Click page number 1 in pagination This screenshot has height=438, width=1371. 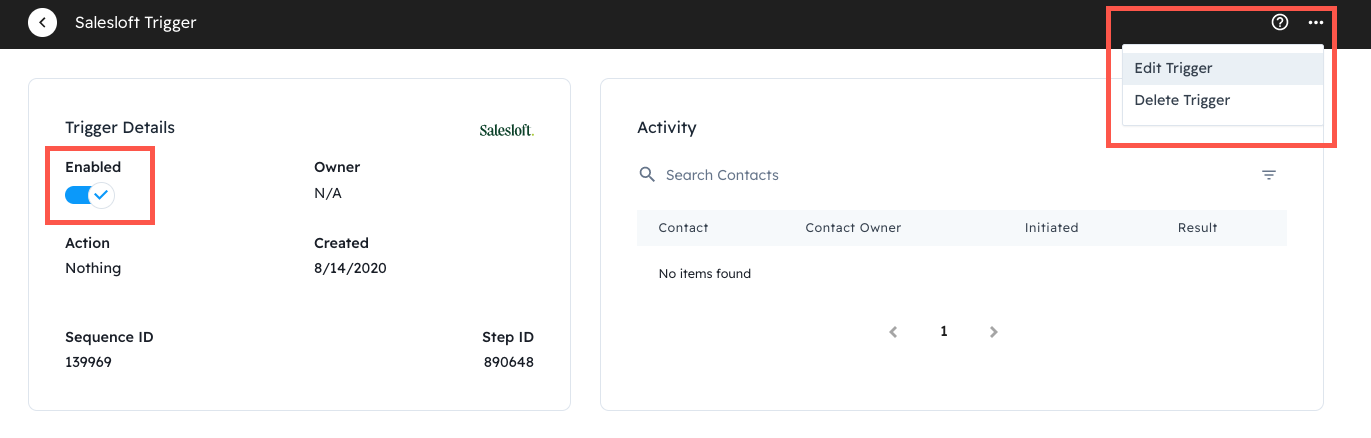coord(944,332)
